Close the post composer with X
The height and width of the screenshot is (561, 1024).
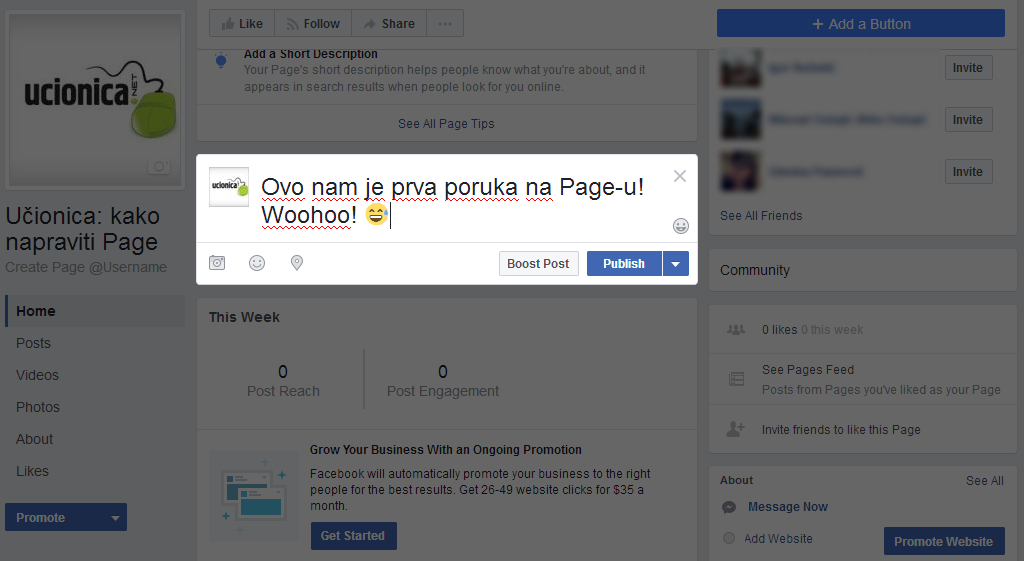[680, 176]
